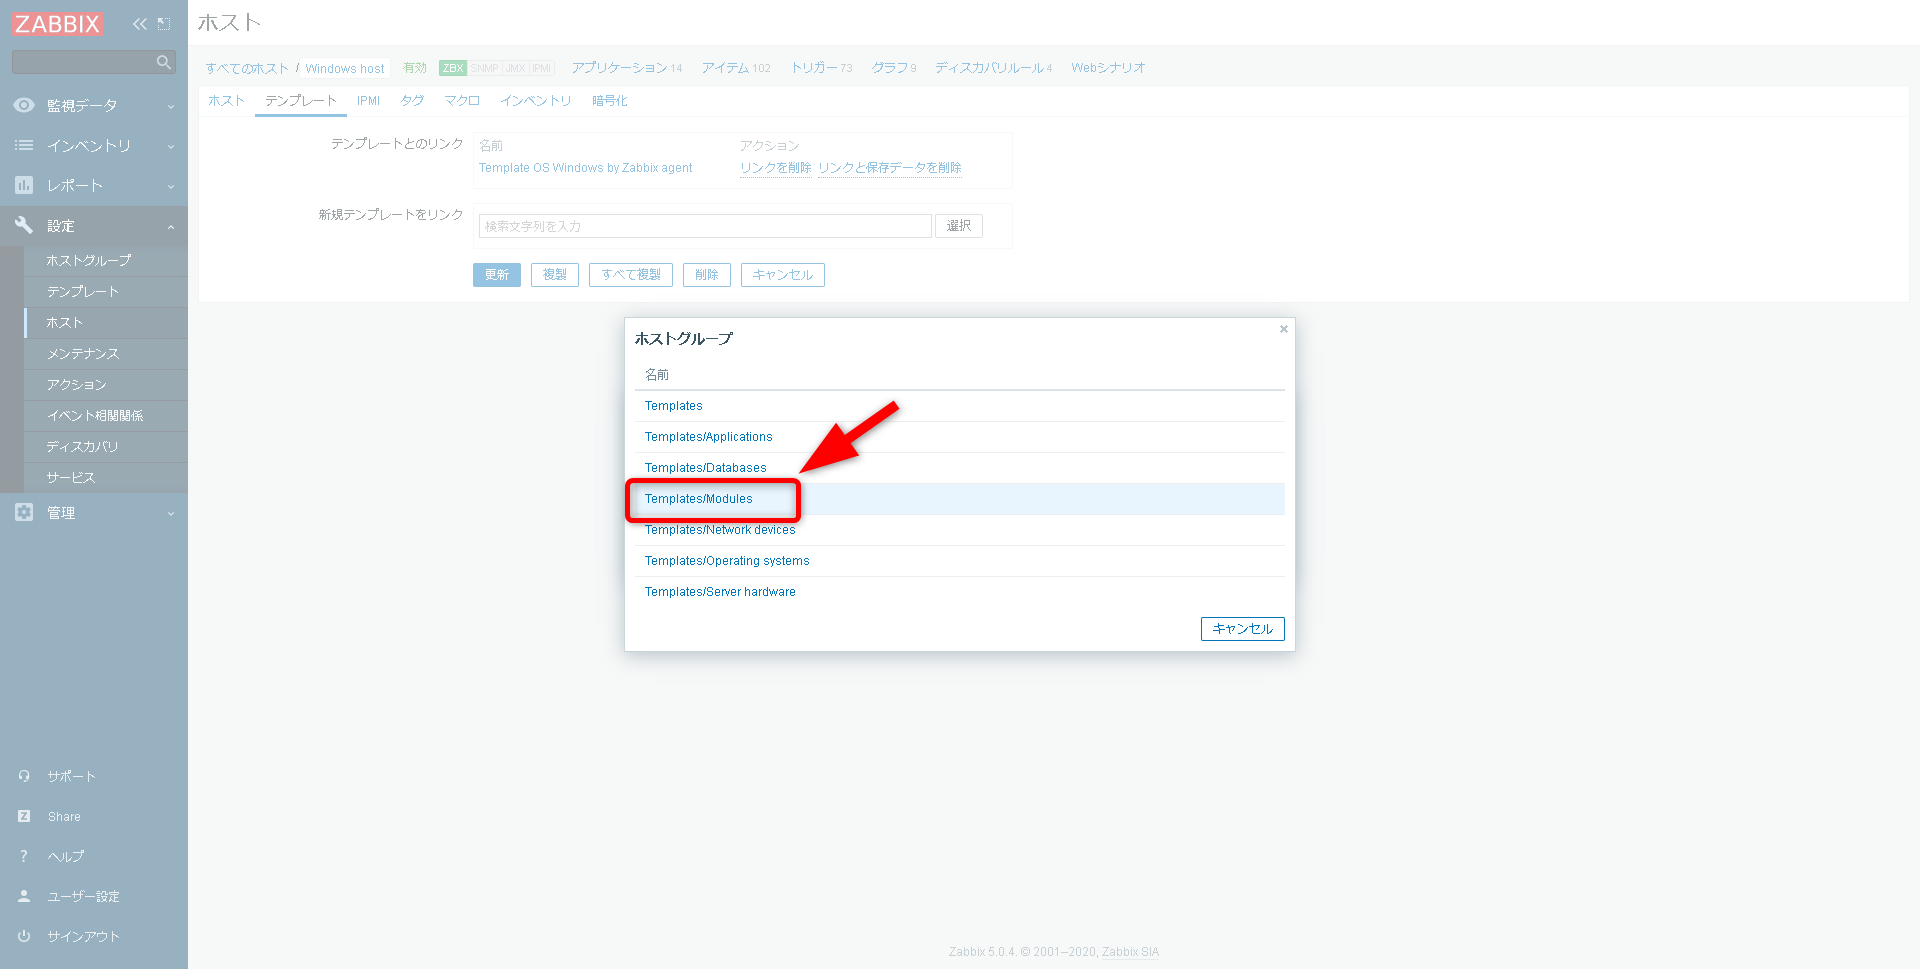Select Templates/Databases host group
Image resolution: width=1920 pixels, height=969 pixels.
[x=706, y=468]
